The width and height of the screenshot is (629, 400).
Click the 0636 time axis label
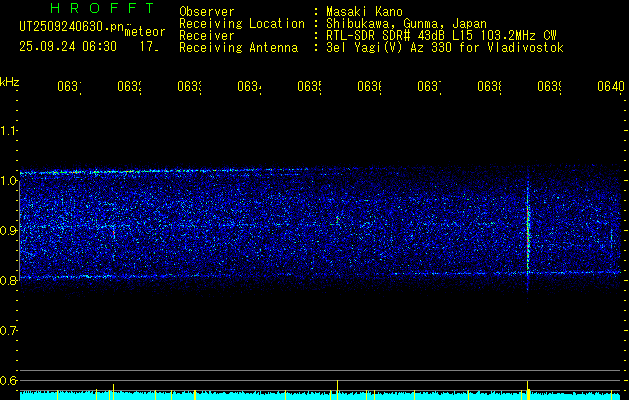369,87
